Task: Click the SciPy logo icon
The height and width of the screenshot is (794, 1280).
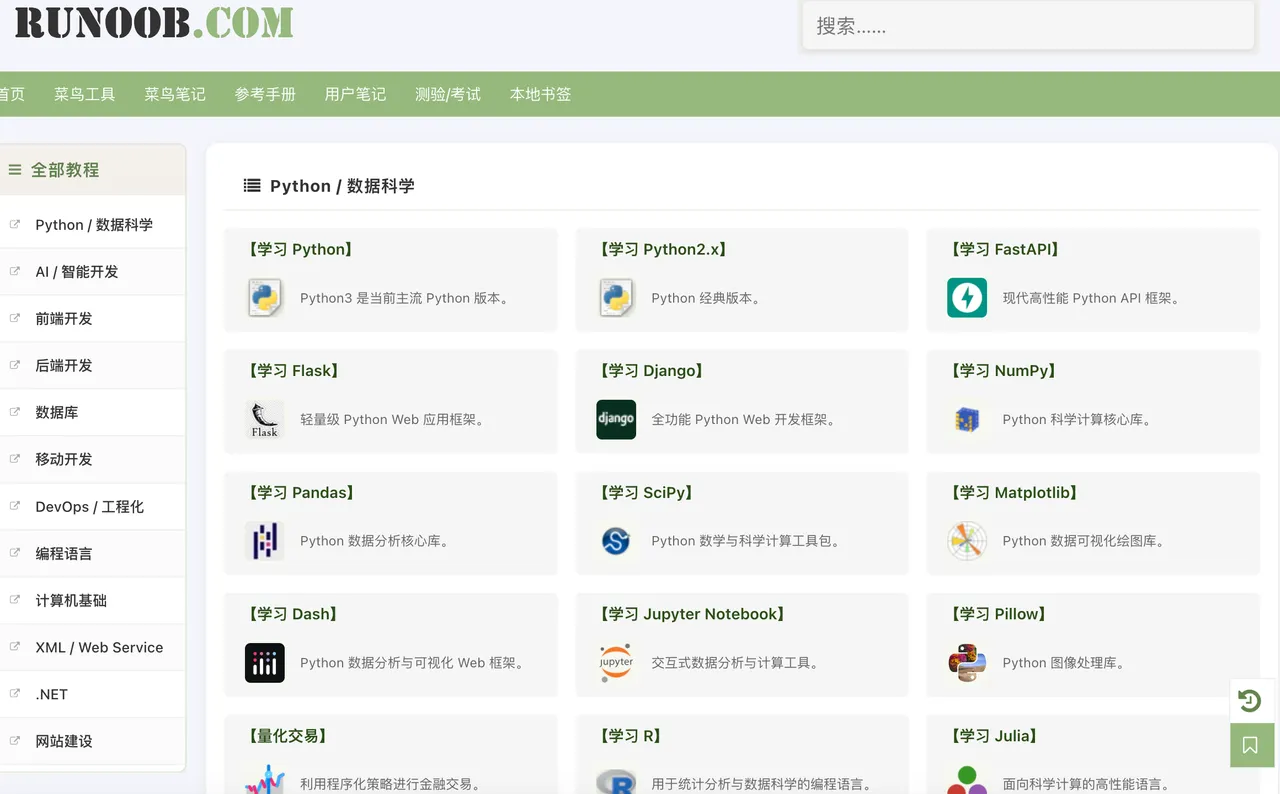Action: (x=616, y=541)
